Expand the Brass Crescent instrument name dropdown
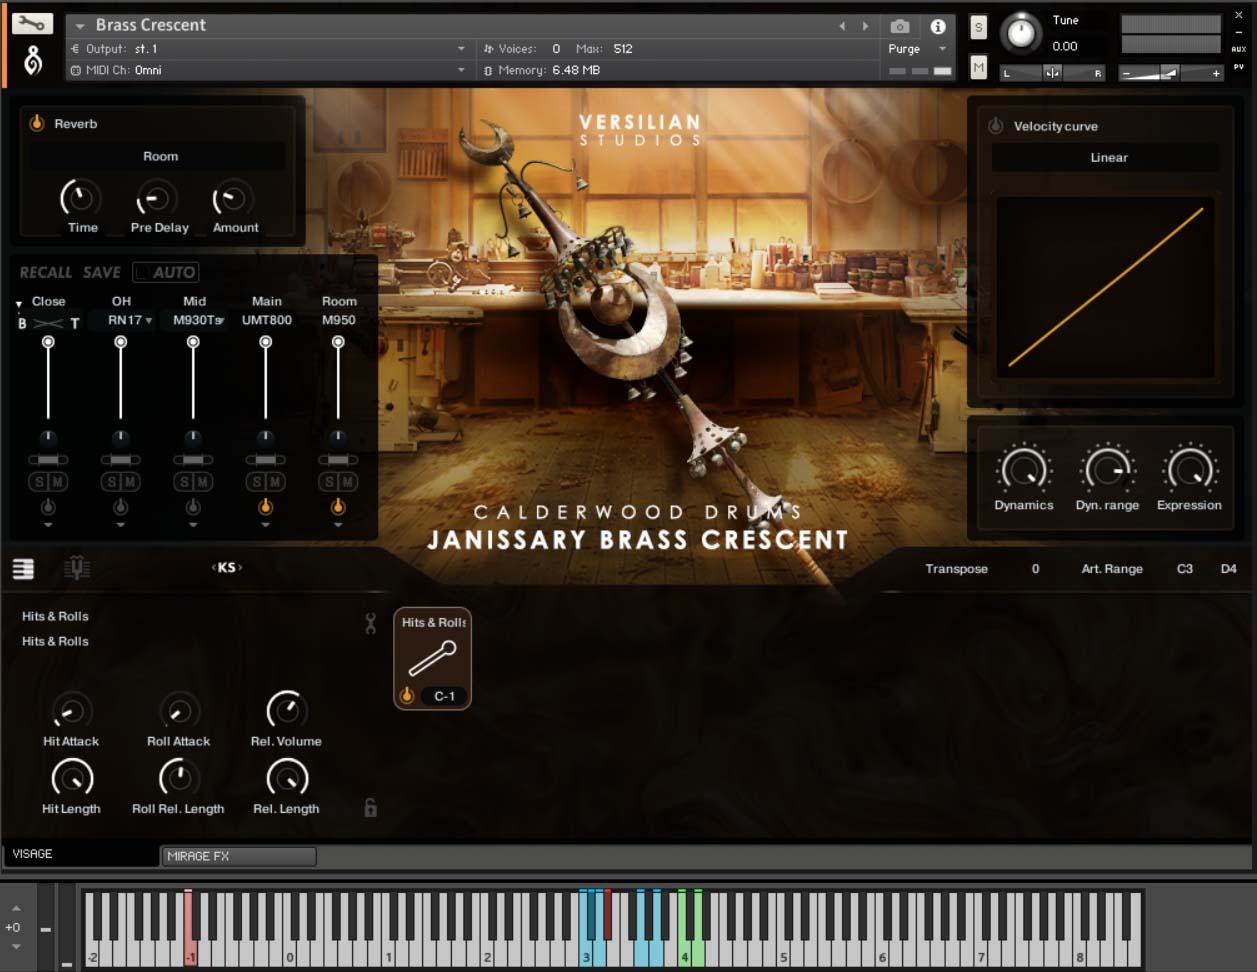The image size is (1257, 972). click(80, 25)
